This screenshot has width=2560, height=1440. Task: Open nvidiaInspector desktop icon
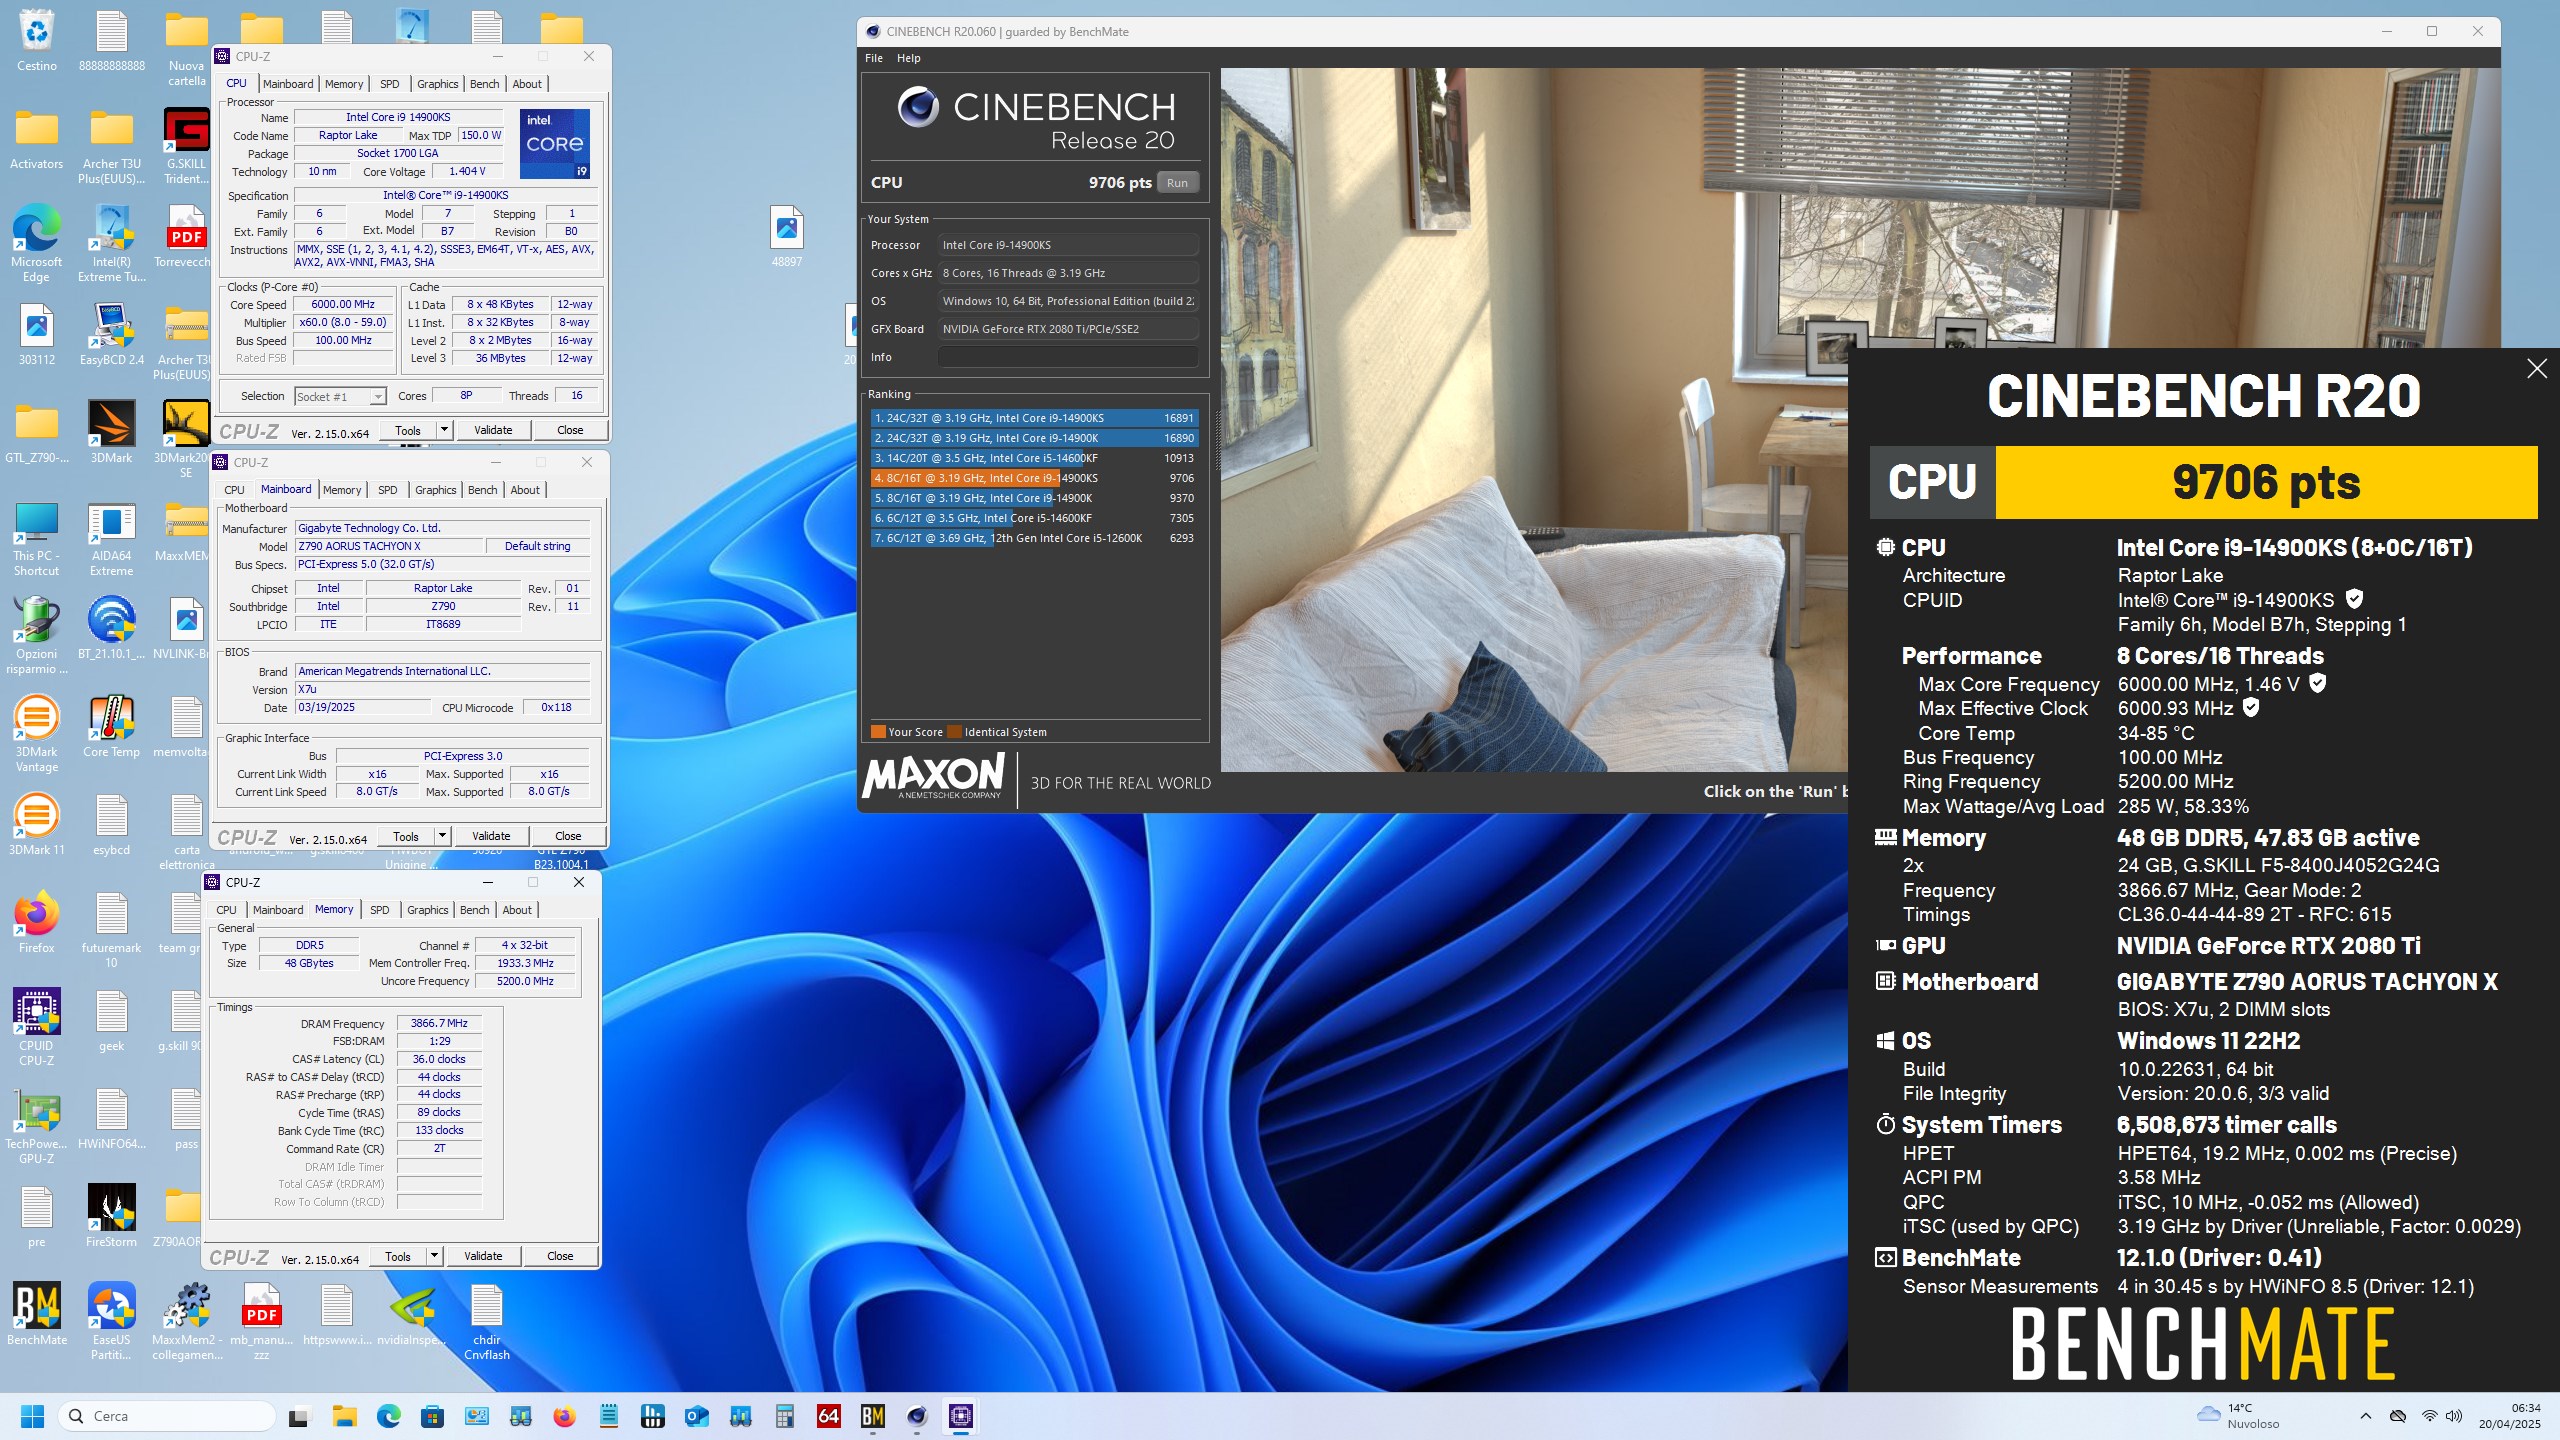[x=412, y=1314]
